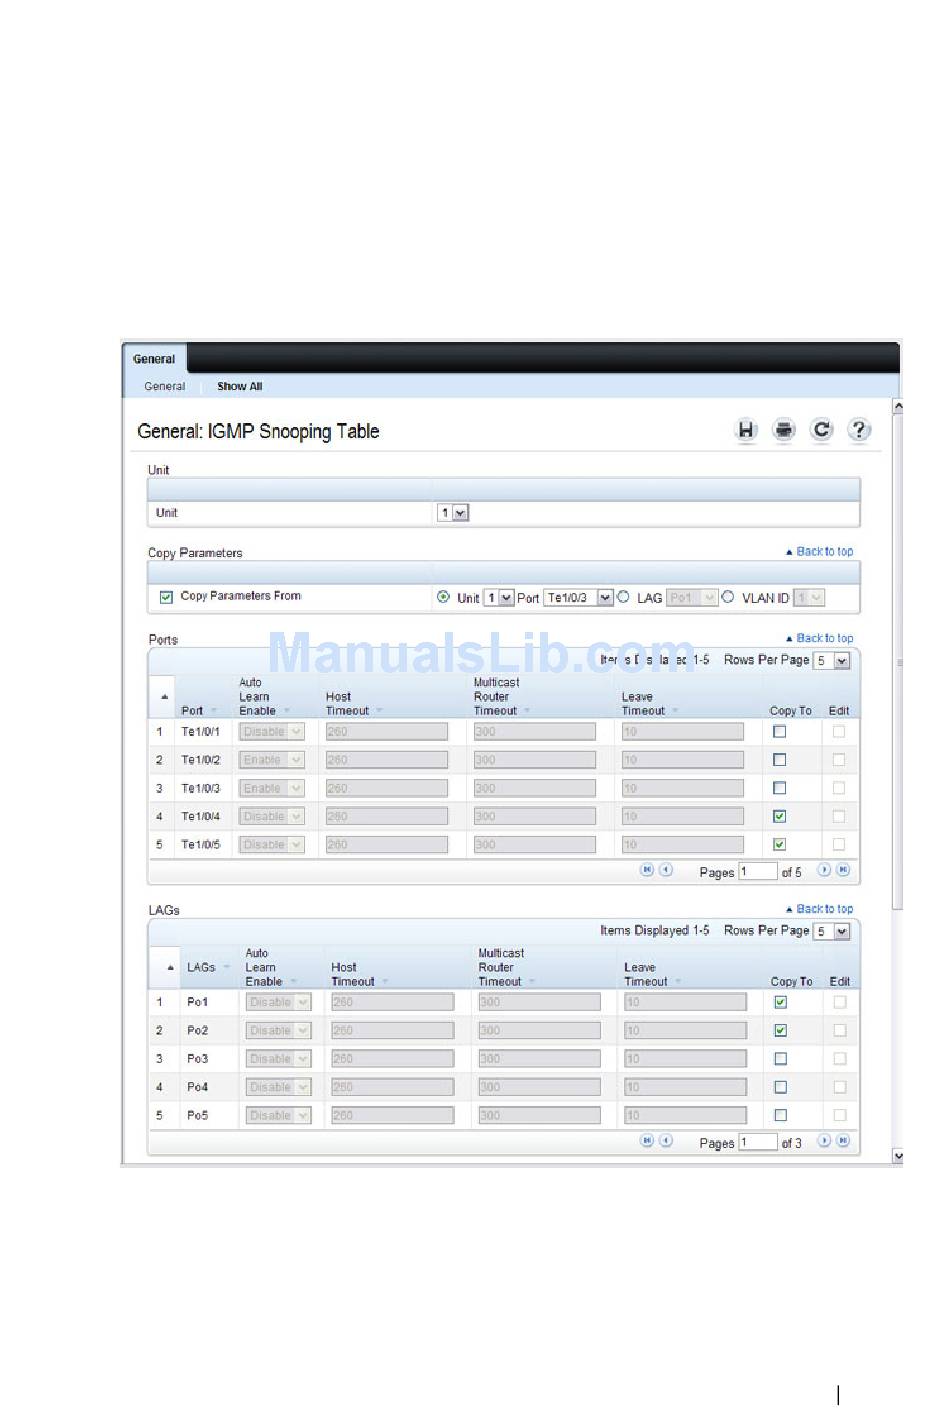
Task: Click Multicast Router Timeout field for Te1/0/3
Action: [x=535, y=788]
